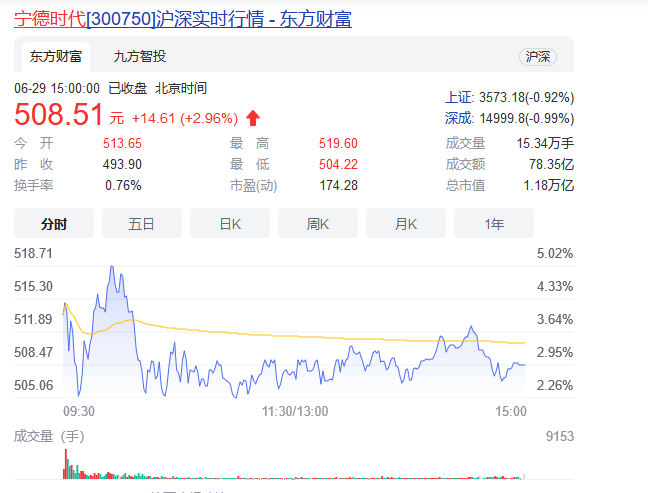Select the 分时 intraday chart tab
Image resolution: width=648 pixels, height=493 pixels.
[53, 223]
